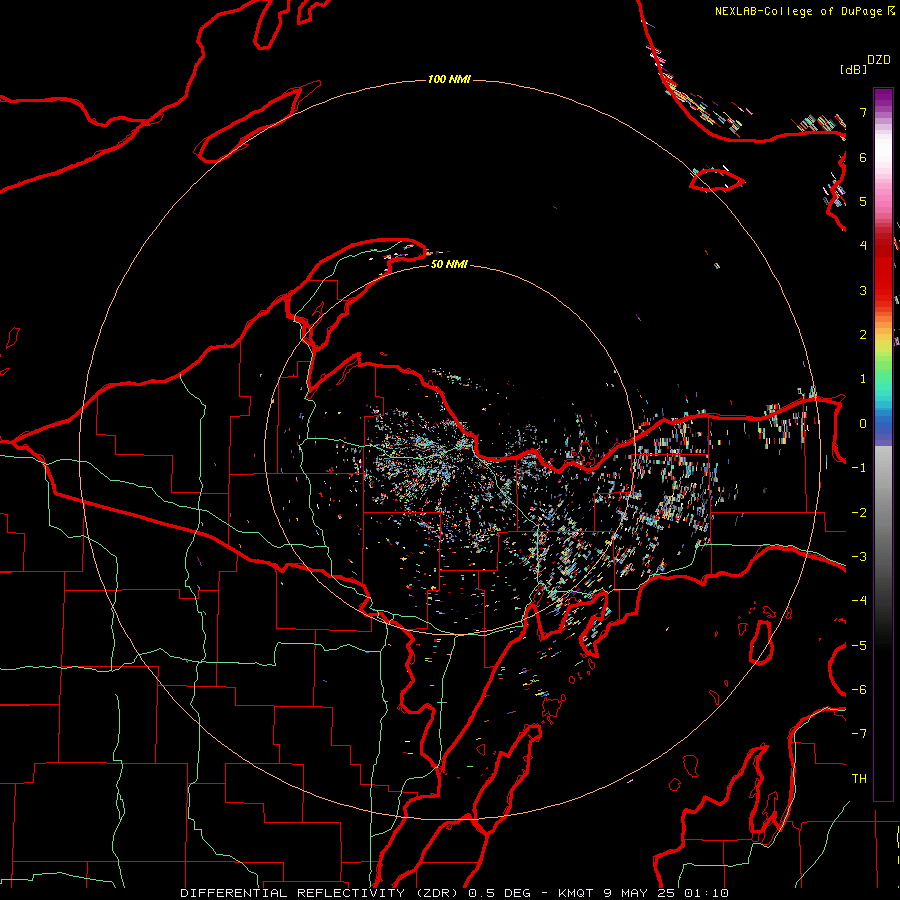The image size is (900, 900).
Task: Click the 3 dB value on the legend
Action: coord(863,290)
